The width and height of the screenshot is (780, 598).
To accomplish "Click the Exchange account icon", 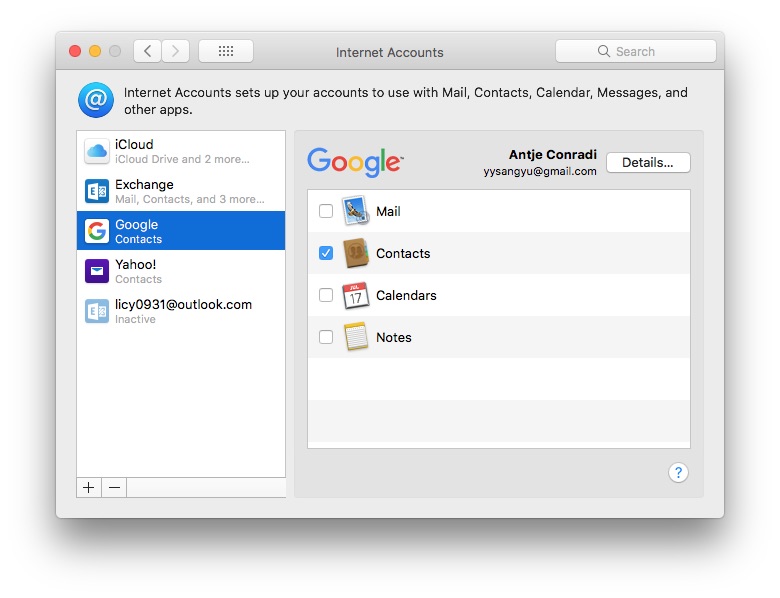I will [97, 191].
